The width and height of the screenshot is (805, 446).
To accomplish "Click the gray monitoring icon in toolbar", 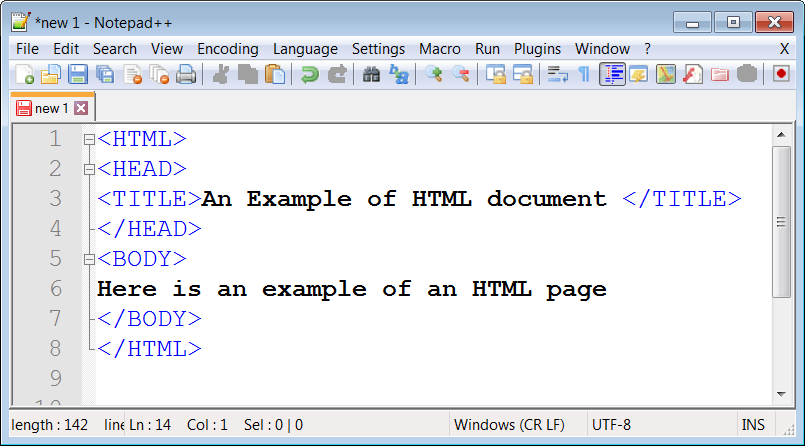I will point(747,74).
